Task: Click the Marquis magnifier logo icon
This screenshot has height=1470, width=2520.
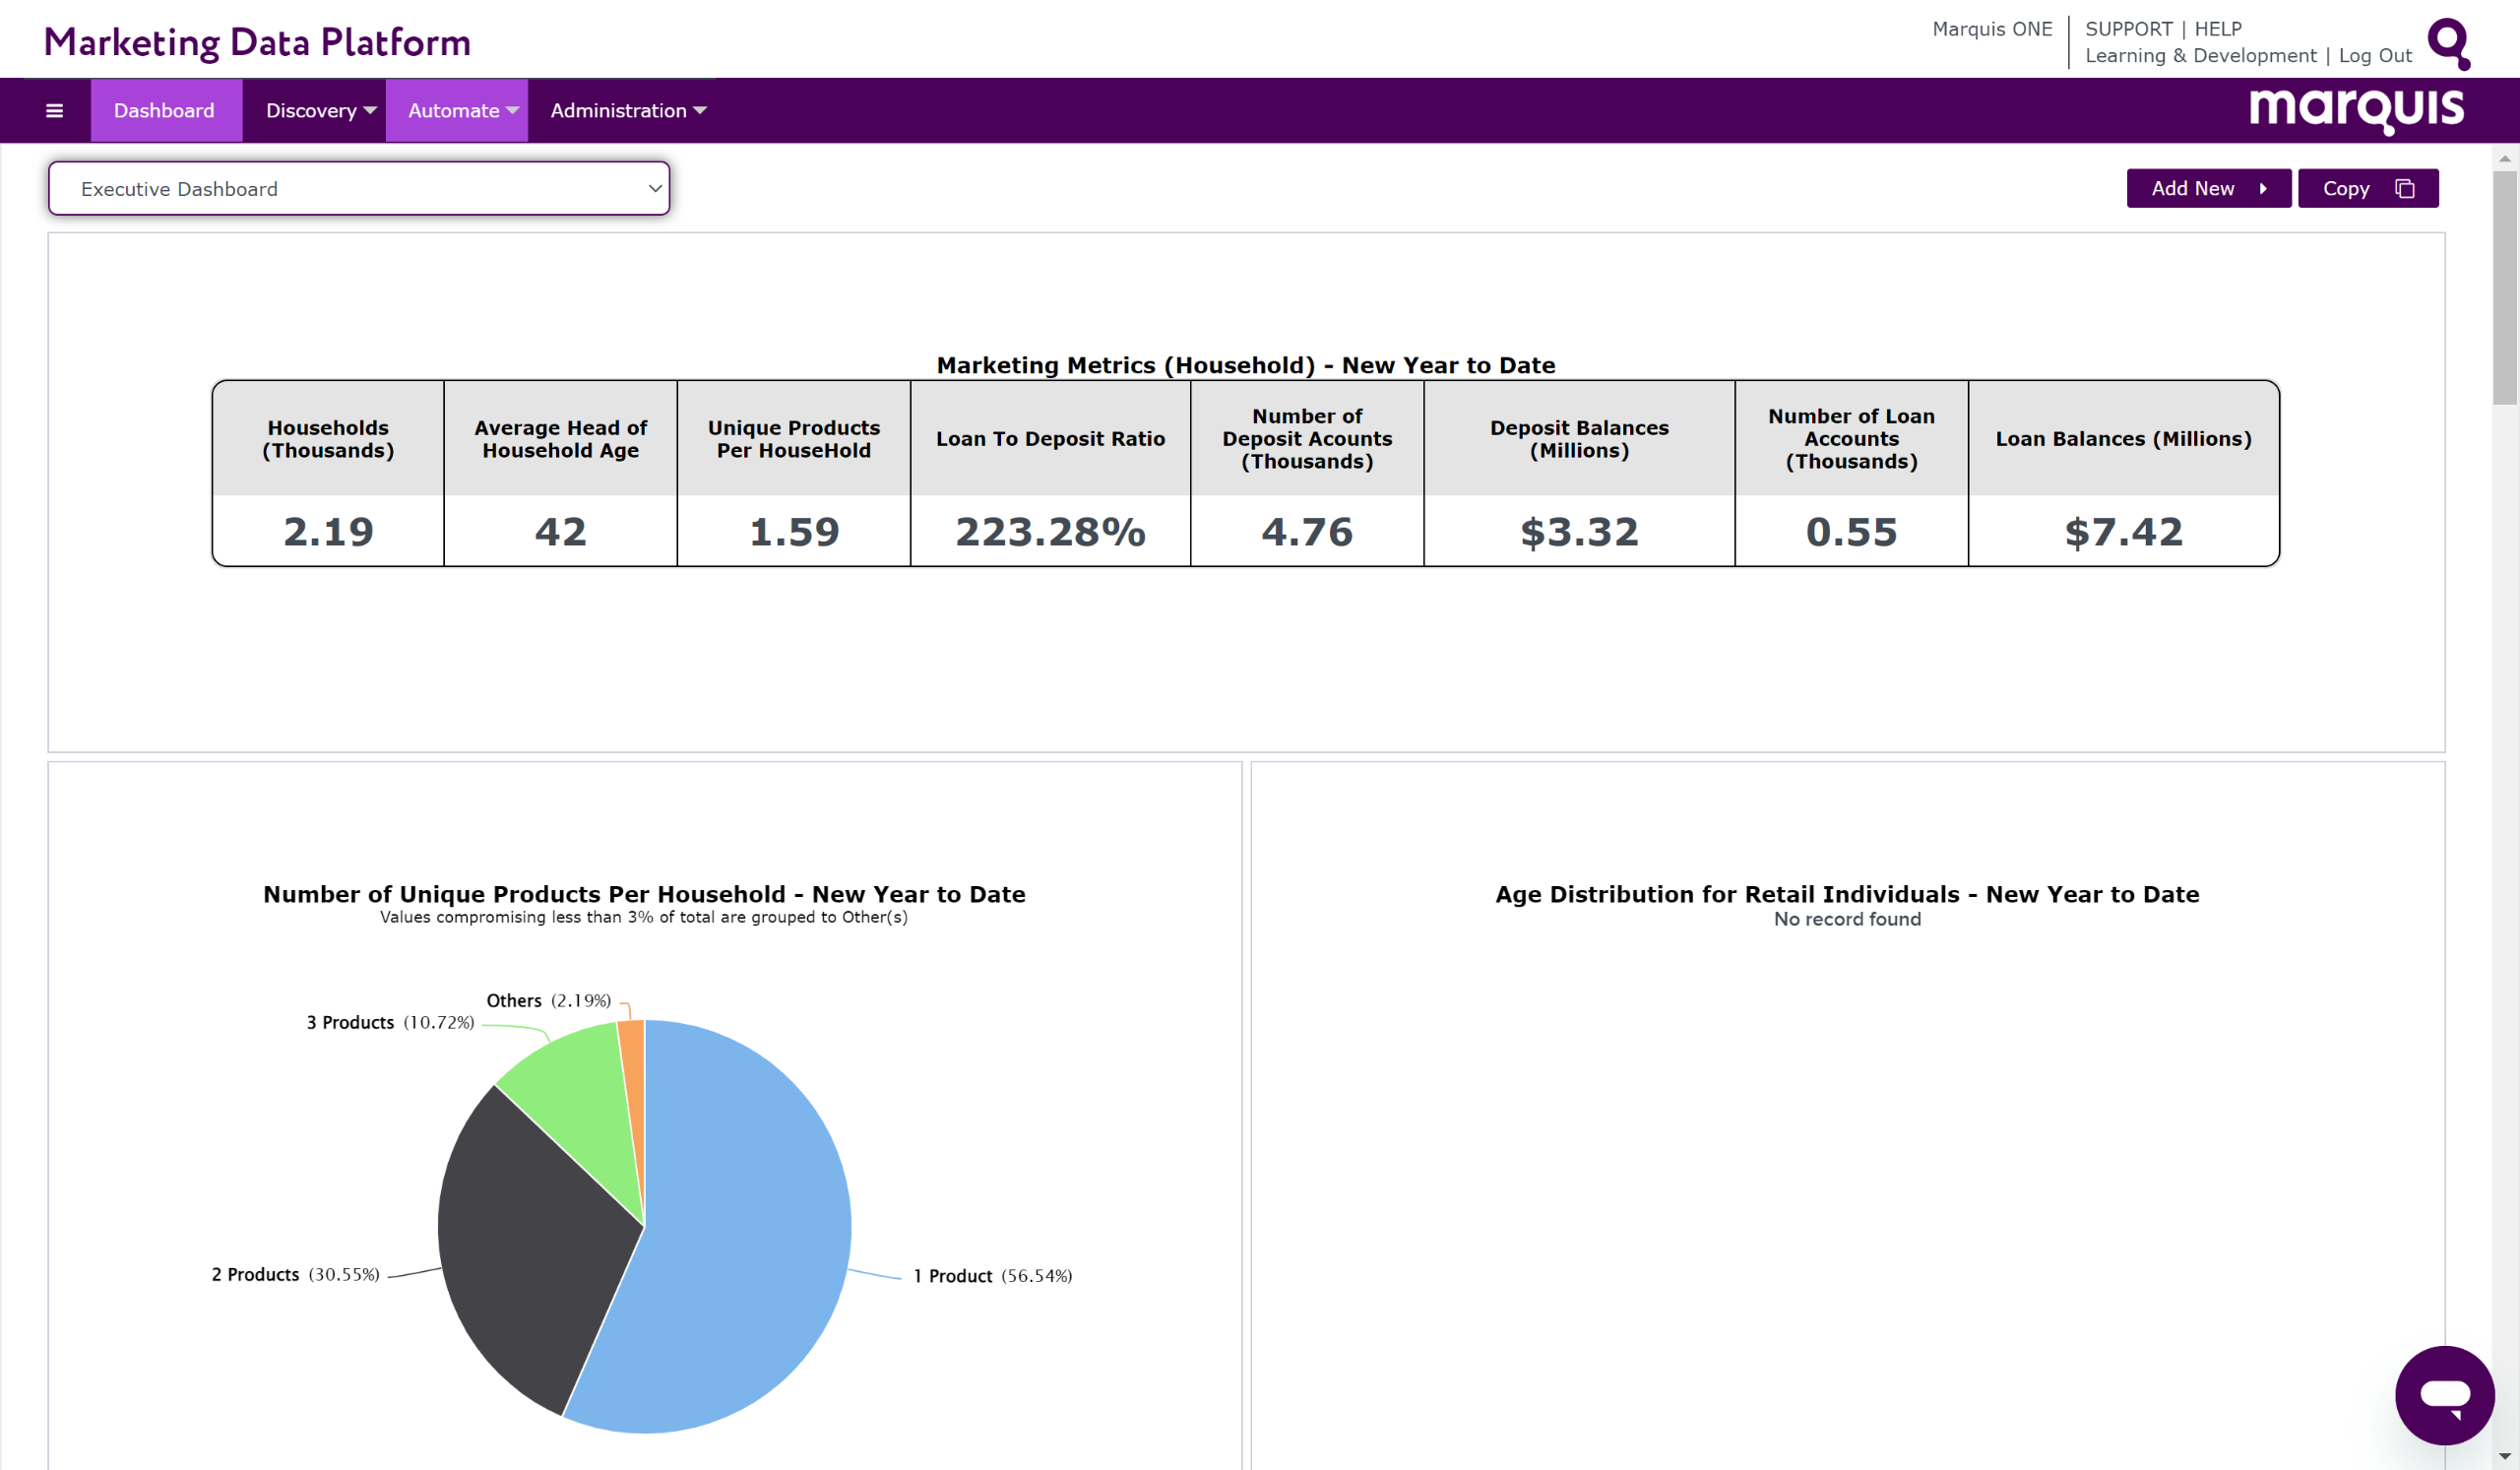Action: pyautogui.click(x=2449, y=43)
